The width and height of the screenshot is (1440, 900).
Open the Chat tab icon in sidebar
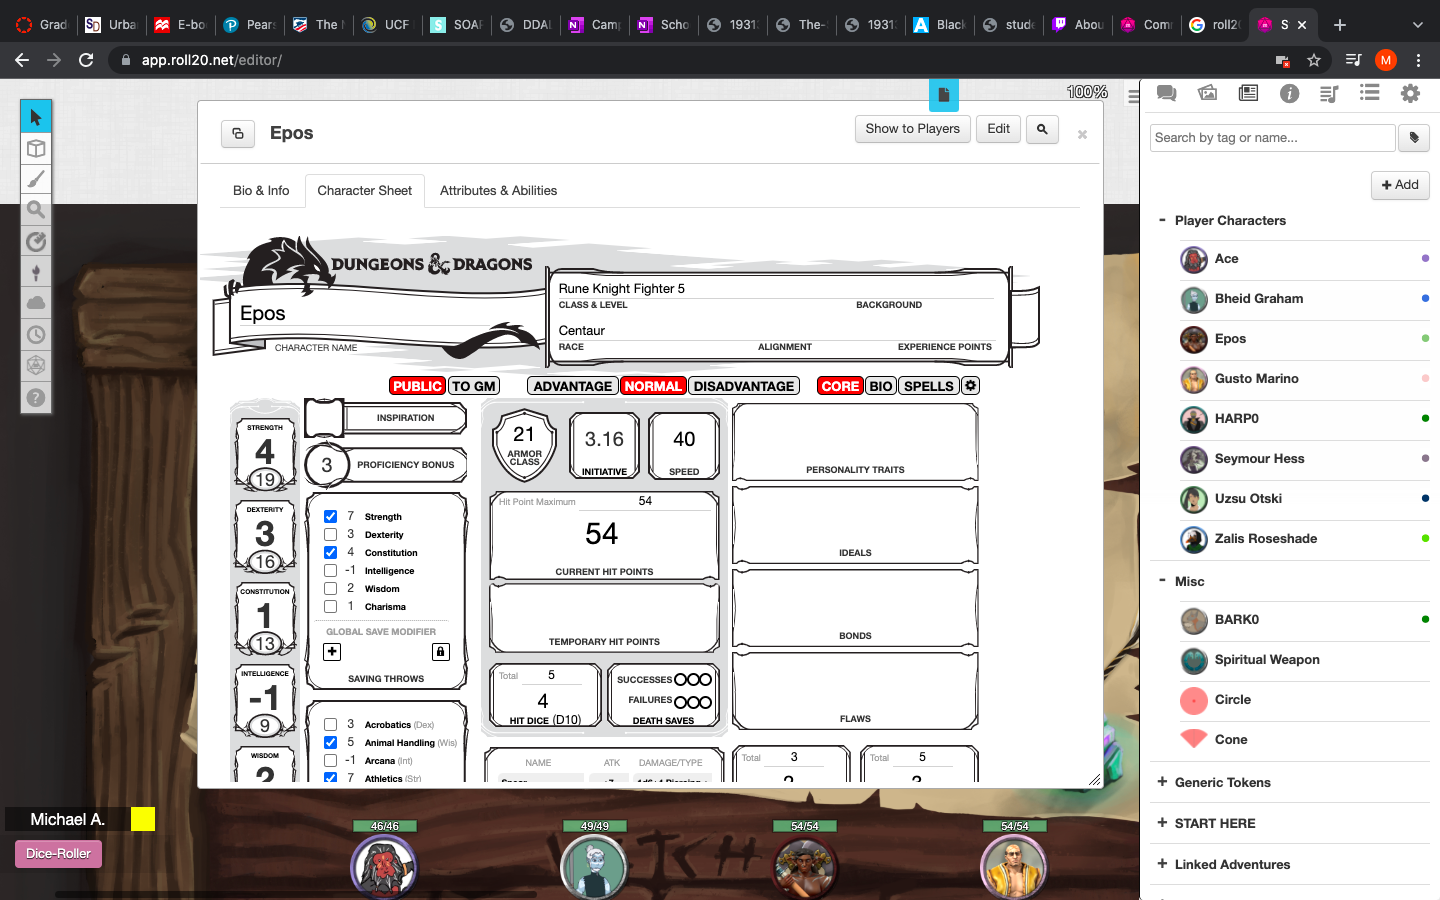pos(1166,93)
